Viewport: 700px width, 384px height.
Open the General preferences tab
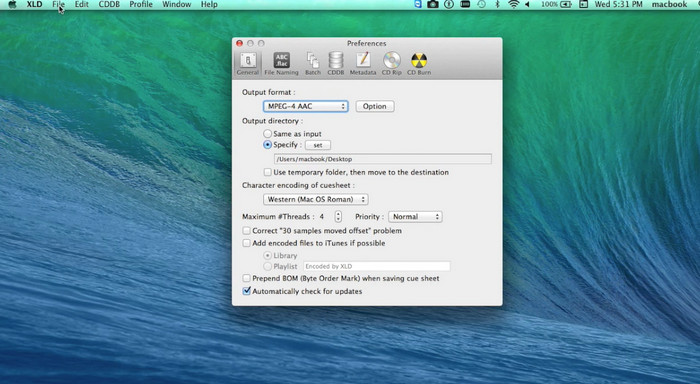(248, 63)
